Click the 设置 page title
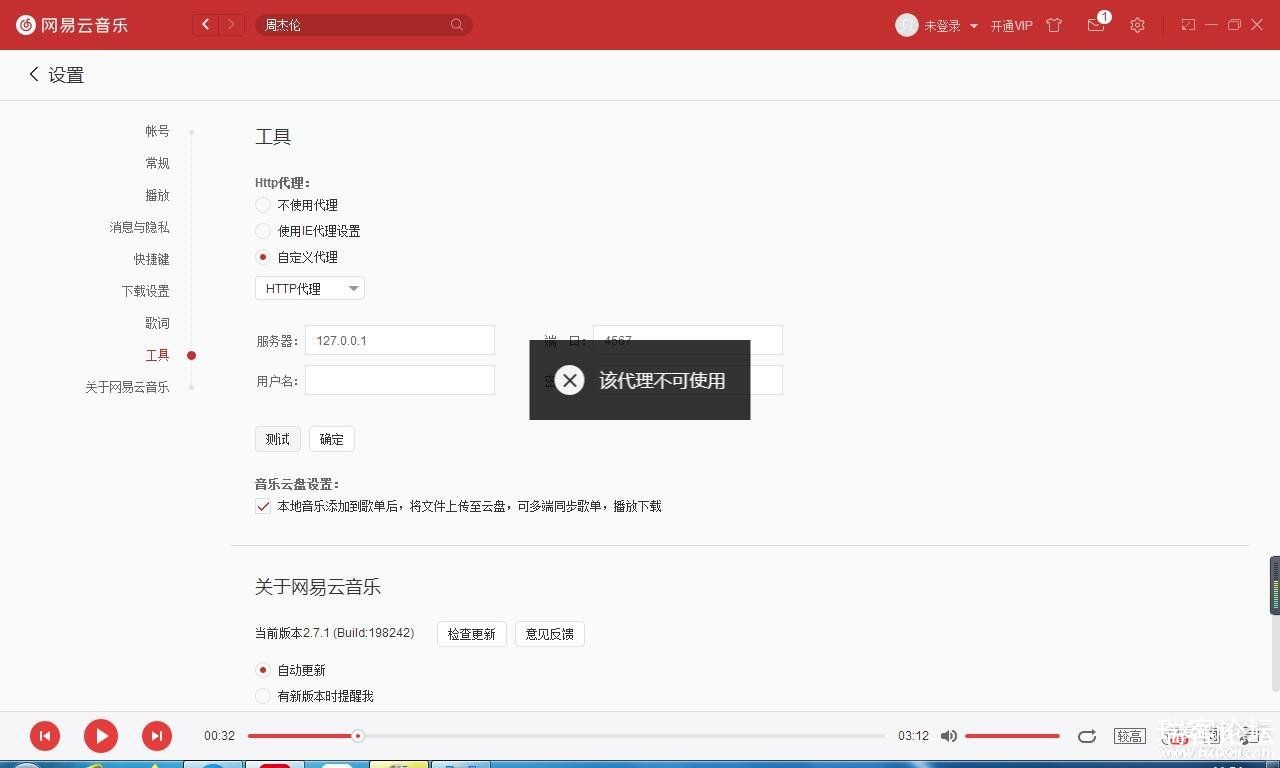 (x=66, y=75)
